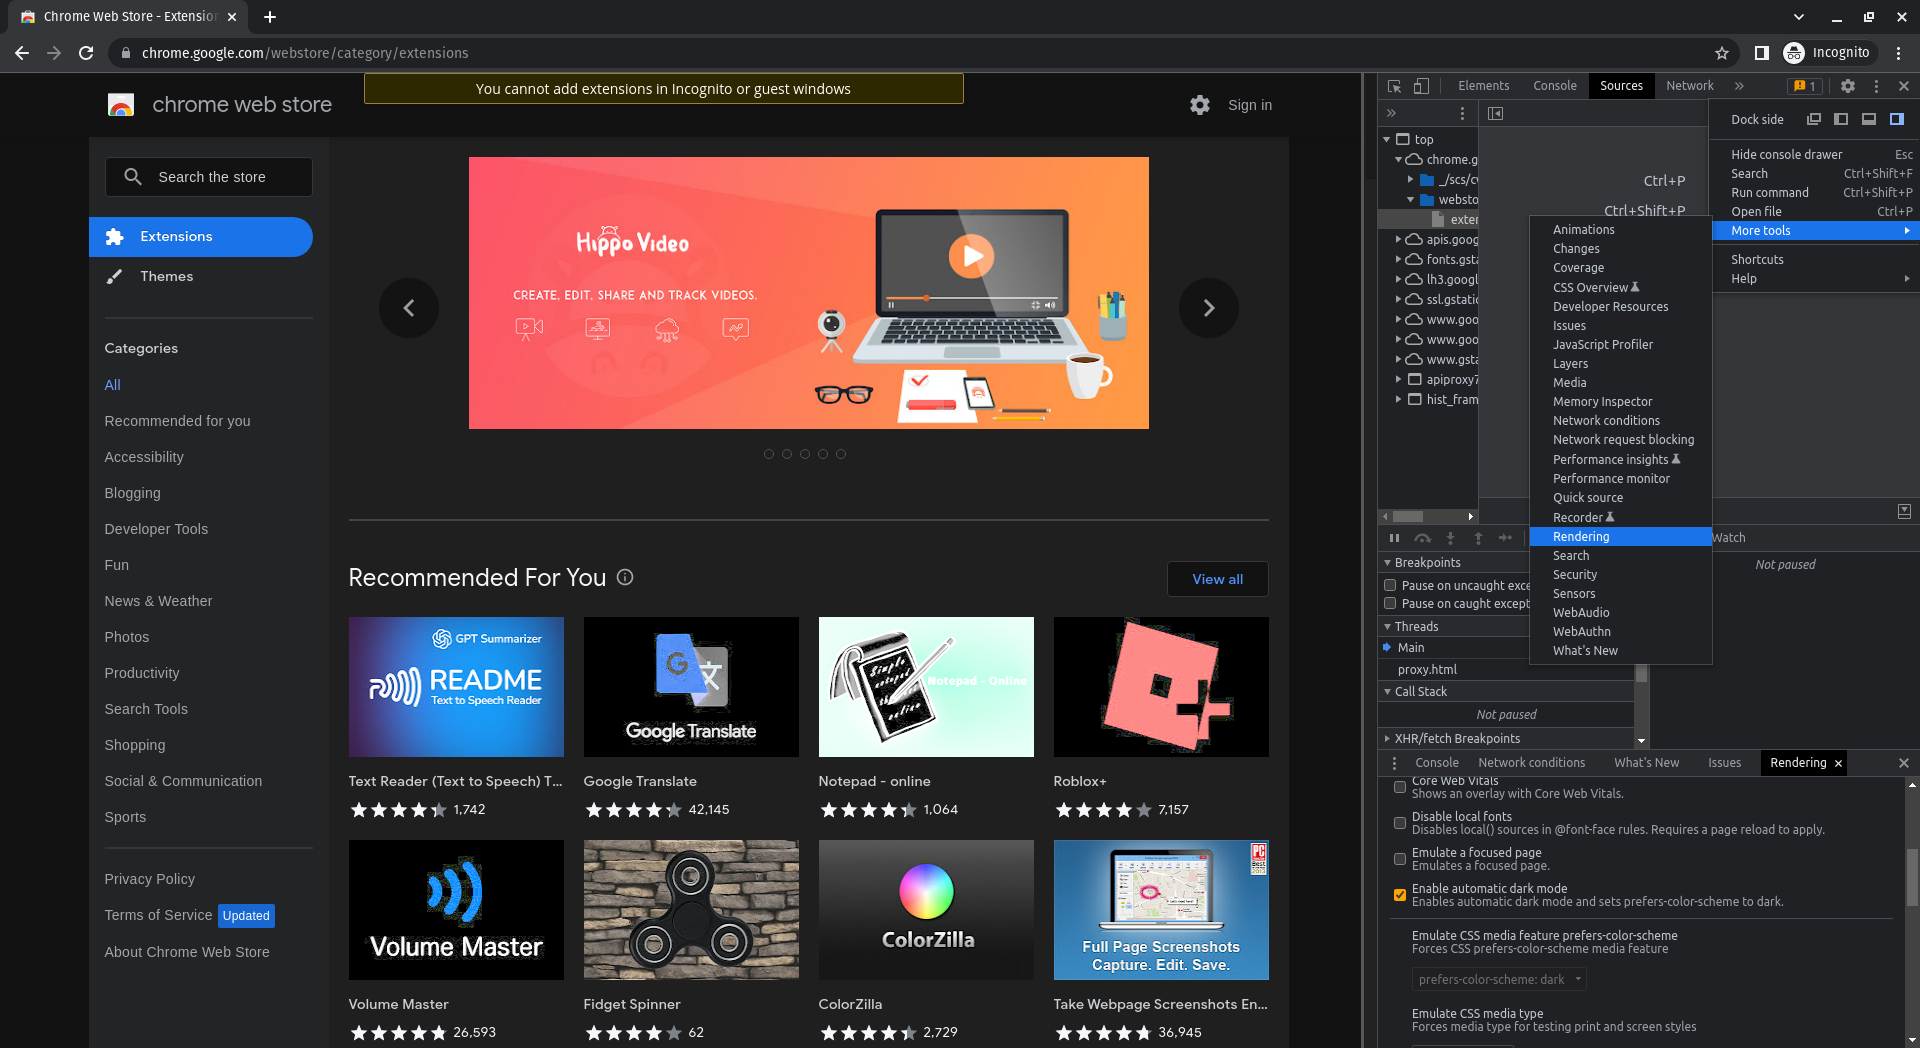
Task: Hide the Sources navigator pane
Action: (x=1495, y=113)
